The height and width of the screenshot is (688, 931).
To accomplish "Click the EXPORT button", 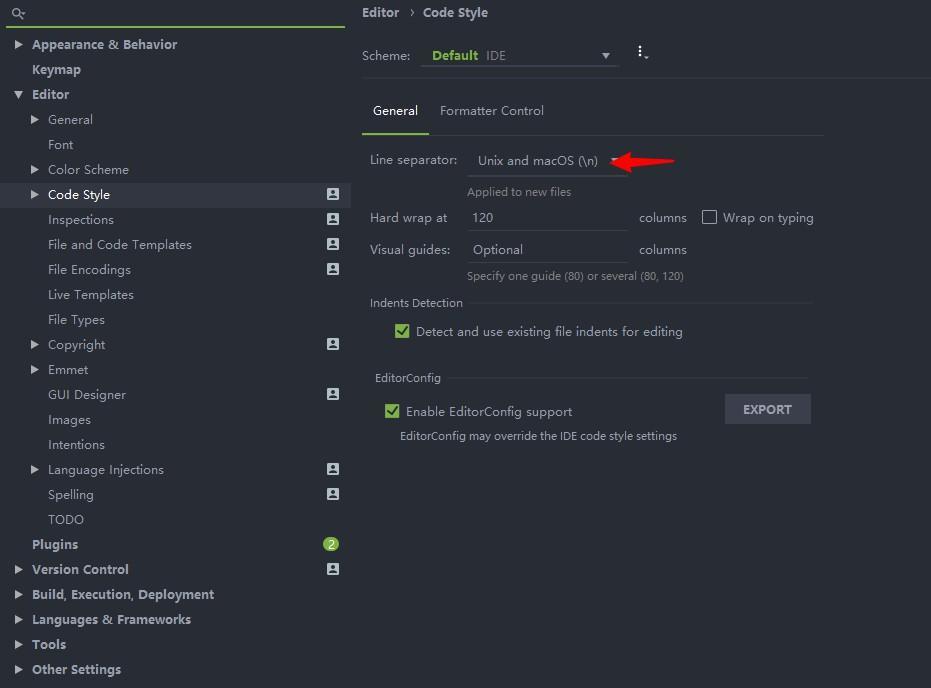I will coord(767,409).
